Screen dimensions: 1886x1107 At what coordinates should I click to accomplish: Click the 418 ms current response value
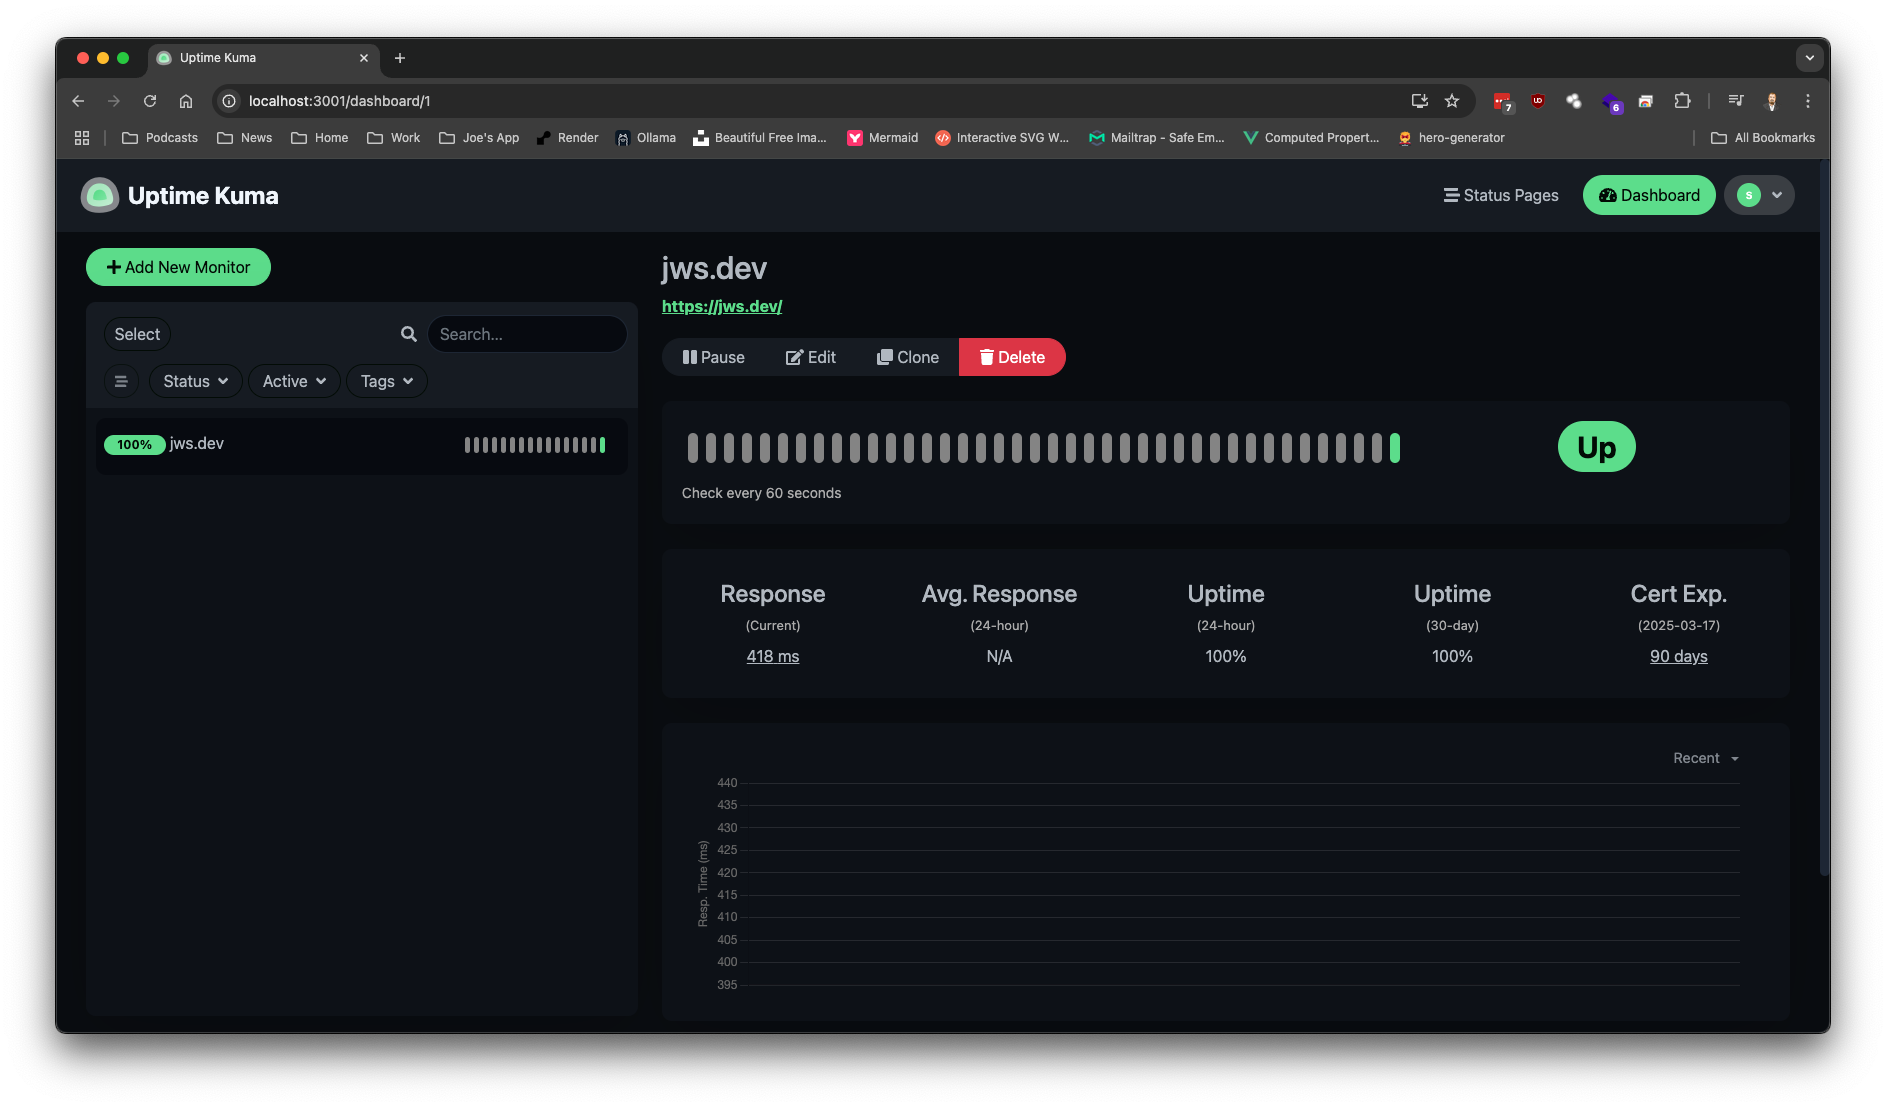coord(773,656)
